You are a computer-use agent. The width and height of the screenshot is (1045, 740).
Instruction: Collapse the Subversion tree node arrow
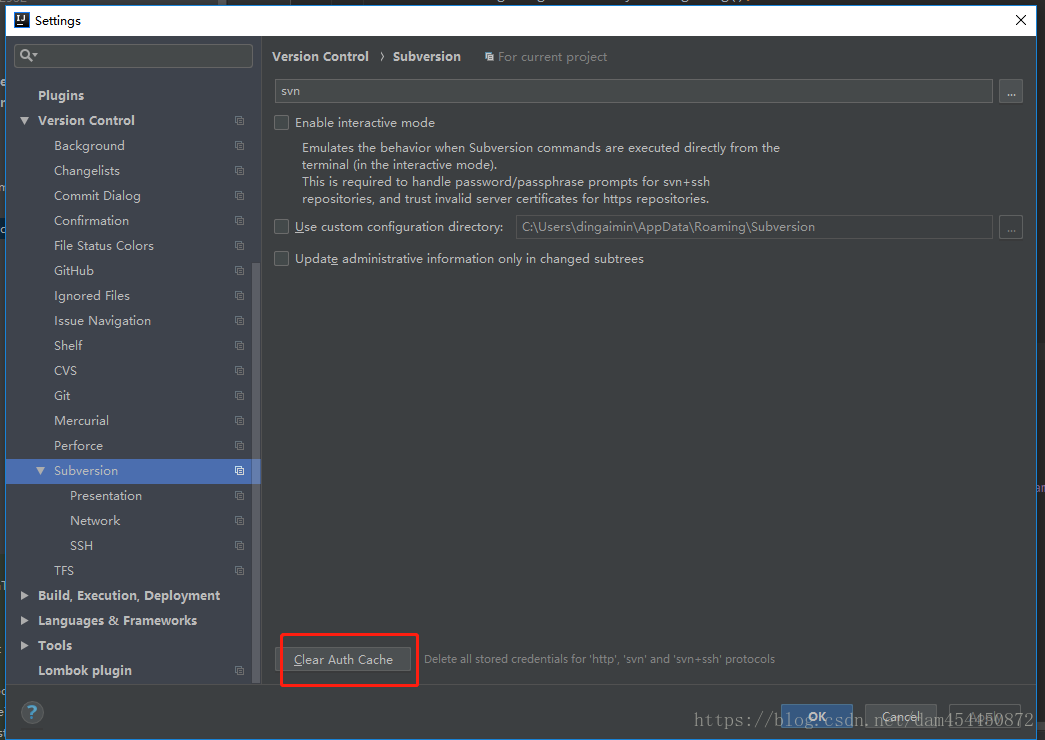[41, 471]
